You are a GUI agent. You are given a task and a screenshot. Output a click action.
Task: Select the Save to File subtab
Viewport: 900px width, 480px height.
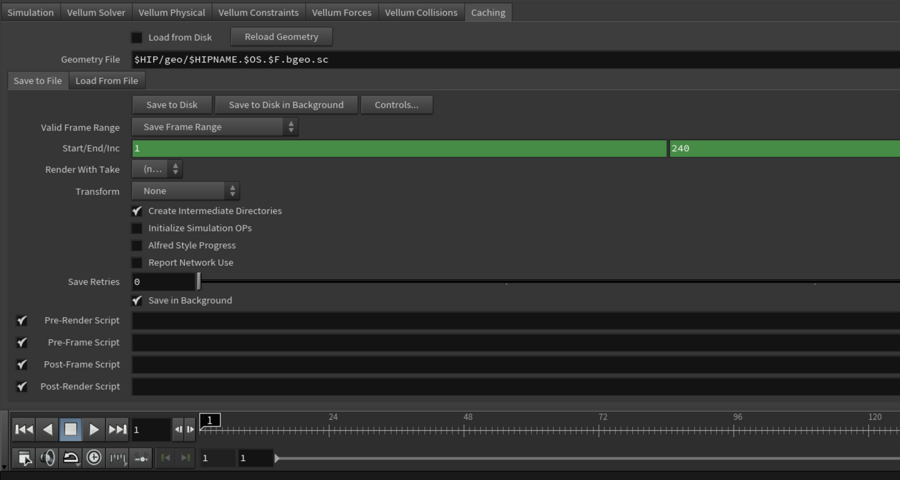(38, 81)
